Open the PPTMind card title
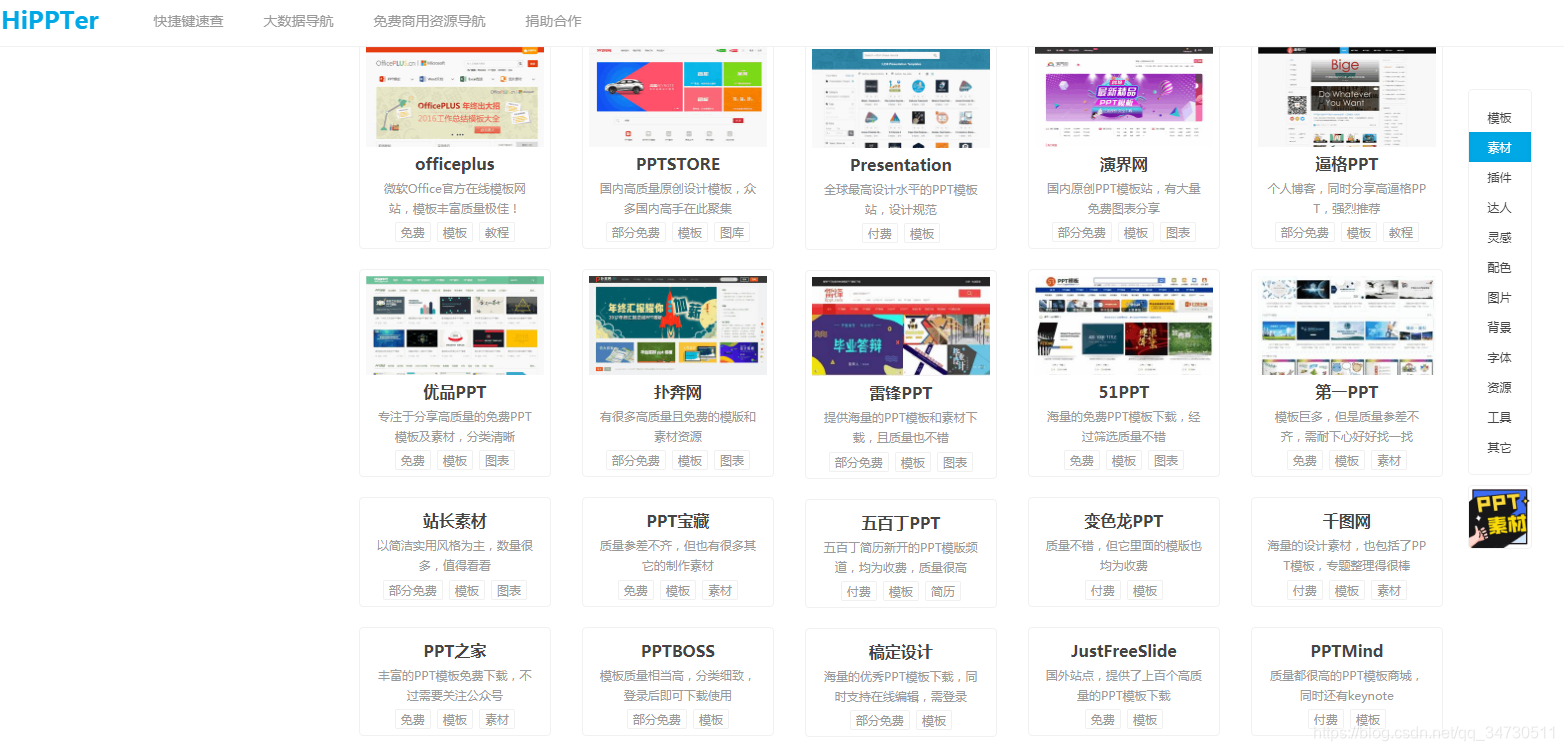This screenshot has height=751, width=1564. pos(1347,651)
